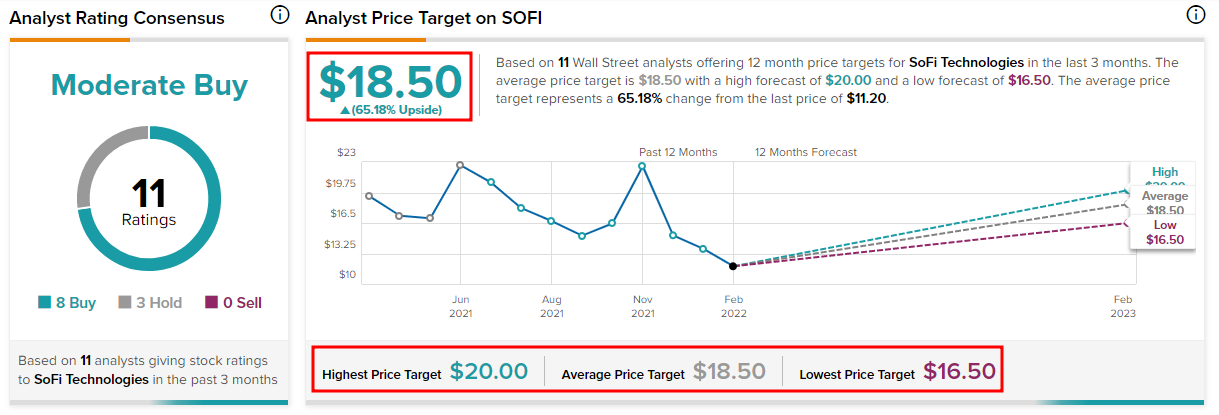Select the 12 Months Forecast chart label
Image resolution: width=1219 pixels, height=415 pixels.
point(806,152)
